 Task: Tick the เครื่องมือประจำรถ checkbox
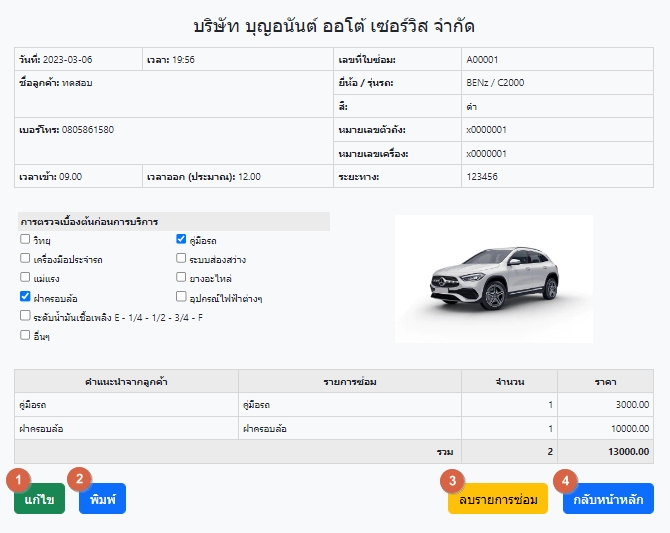[x=25, y=259]
